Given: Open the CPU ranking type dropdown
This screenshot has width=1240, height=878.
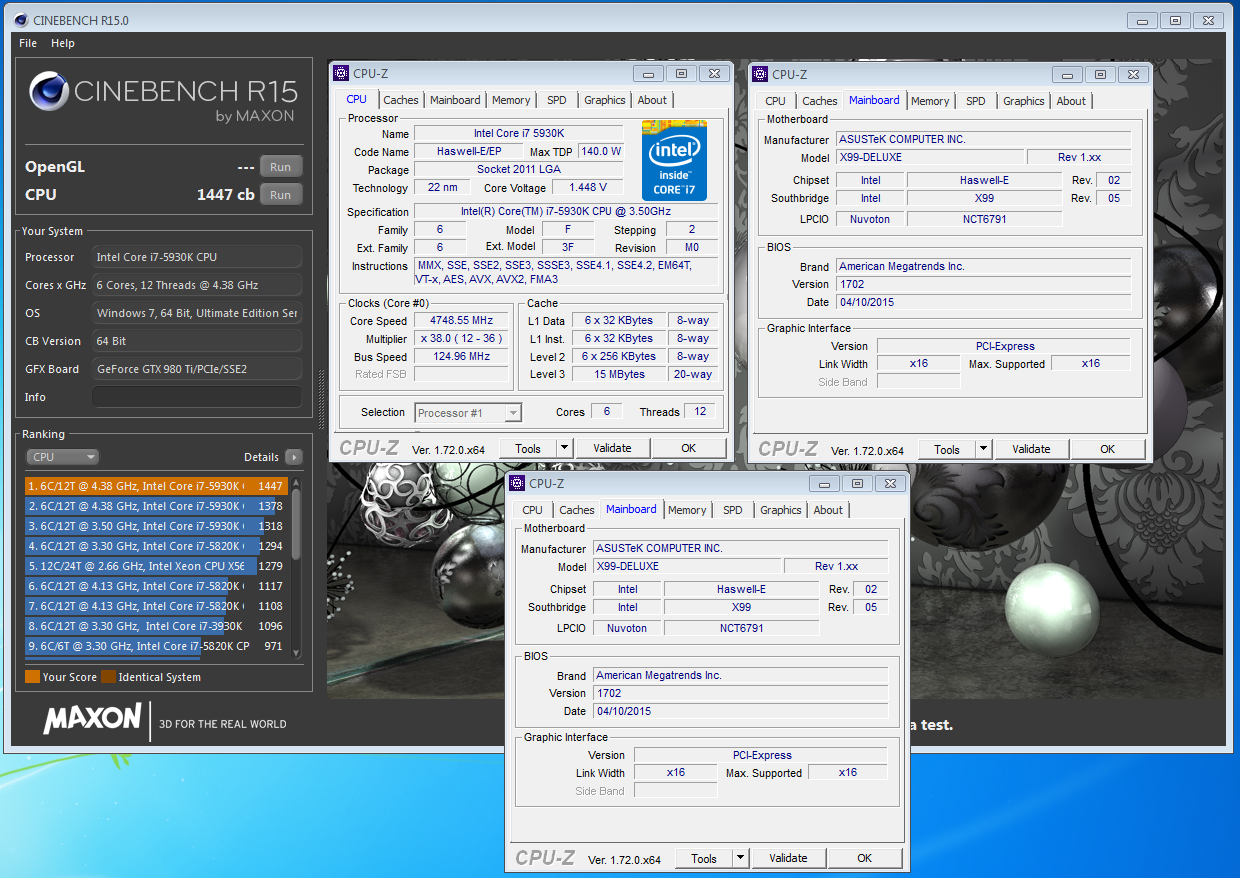Looking at the screenshot, I should point(62,457).
